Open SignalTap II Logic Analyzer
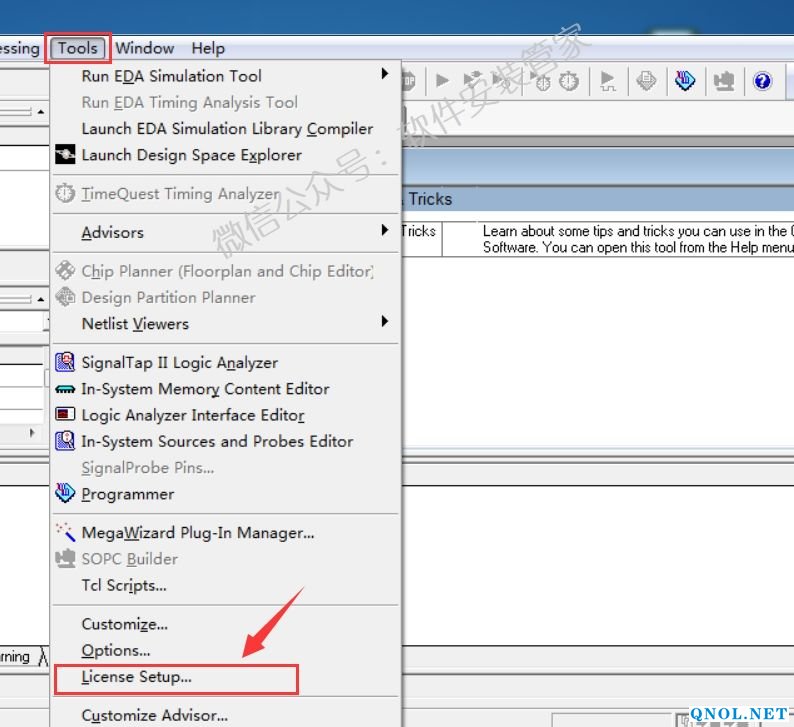794x727 pixels. pyautogui.click(x=180, y=363)
